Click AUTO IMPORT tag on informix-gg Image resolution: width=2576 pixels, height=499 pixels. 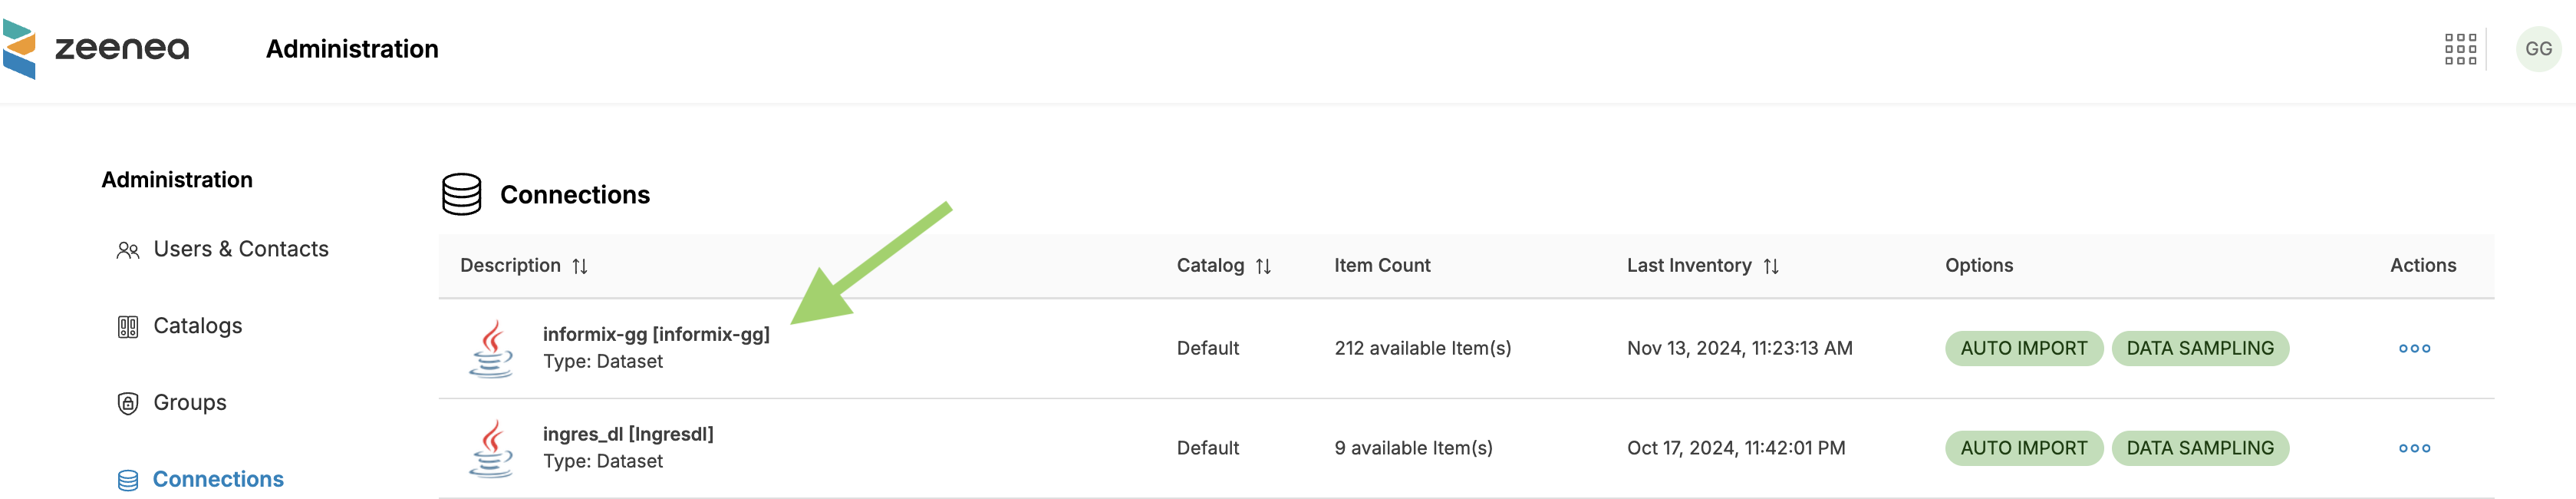[x=2023, y=348]
